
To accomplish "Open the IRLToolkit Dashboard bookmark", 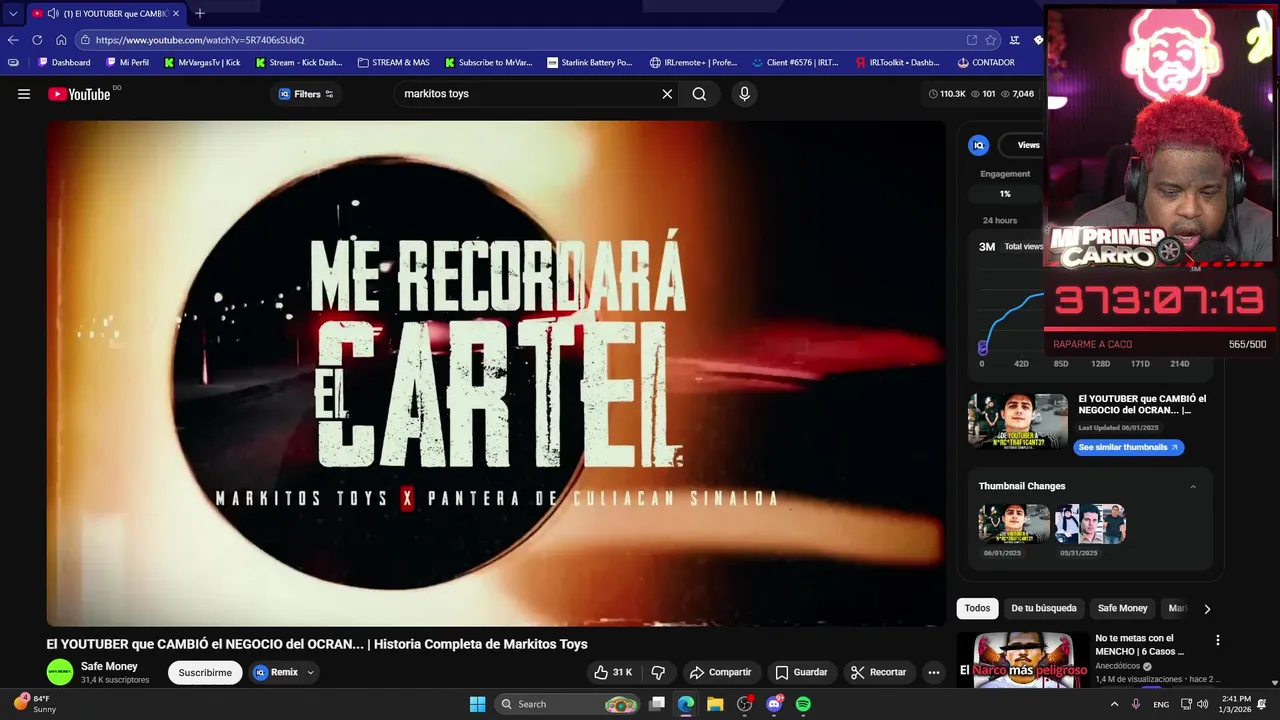I will click(898, 62).
